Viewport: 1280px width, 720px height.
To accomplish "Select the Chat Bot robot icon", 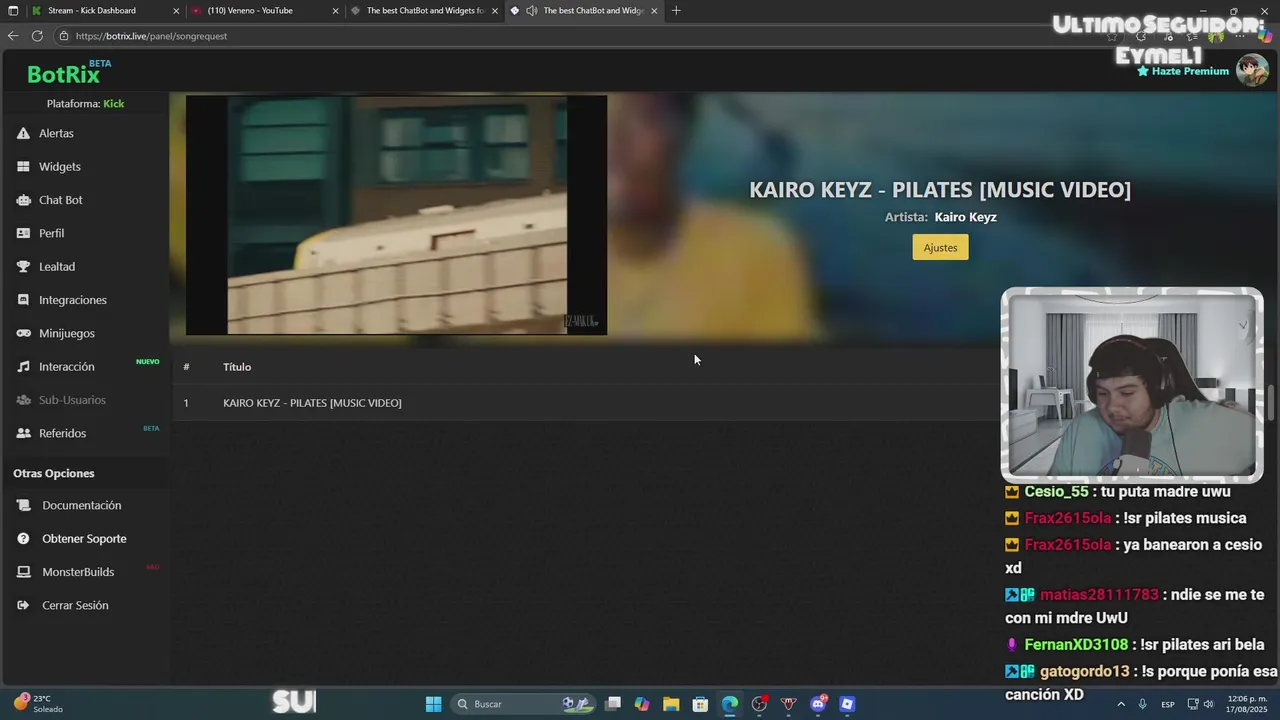I will point(23,200).
